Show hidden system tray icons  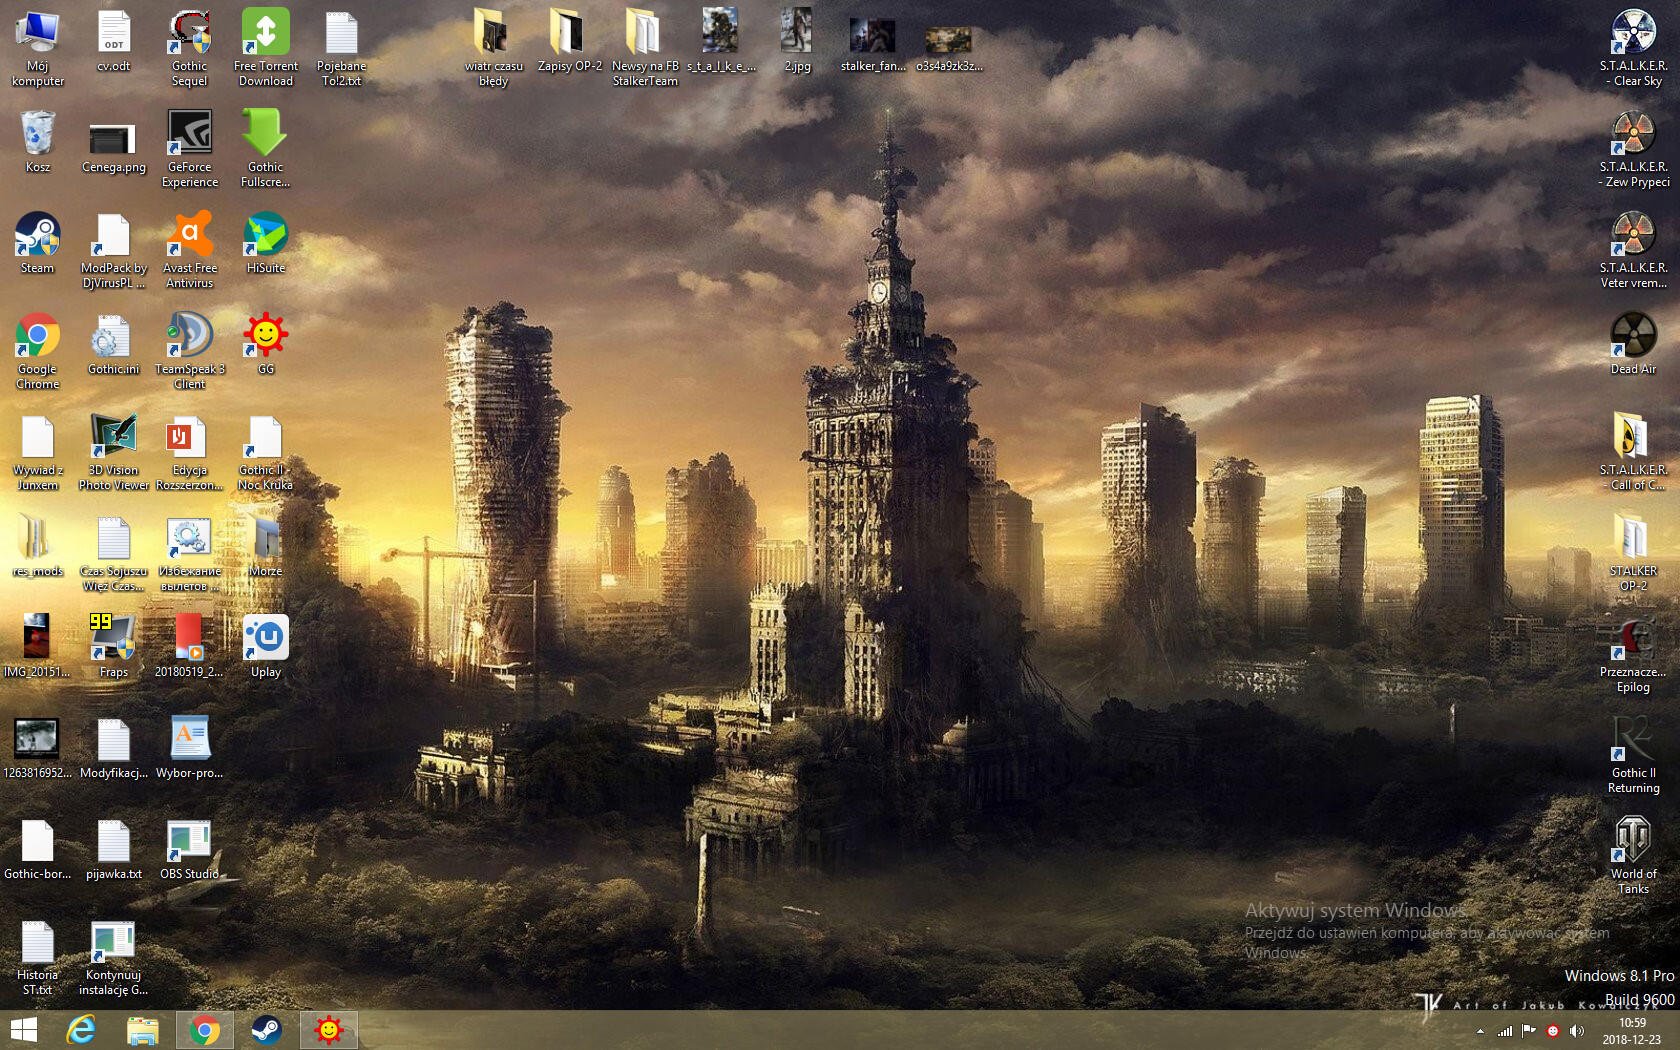click(1480, 1031)
